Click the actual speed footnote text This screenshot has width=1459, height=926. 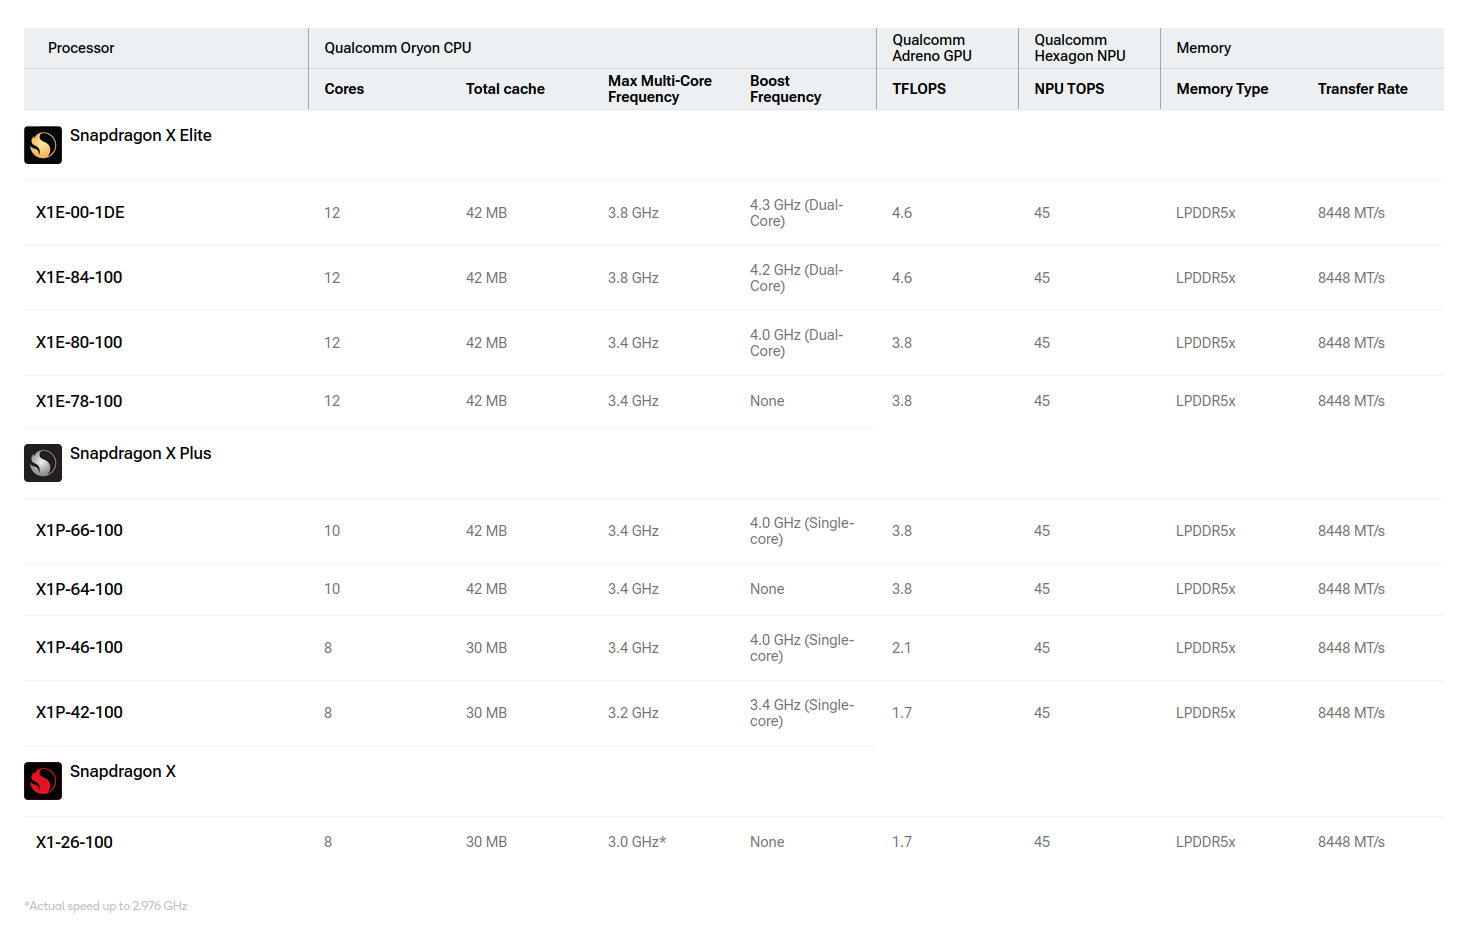click(106, 906)
